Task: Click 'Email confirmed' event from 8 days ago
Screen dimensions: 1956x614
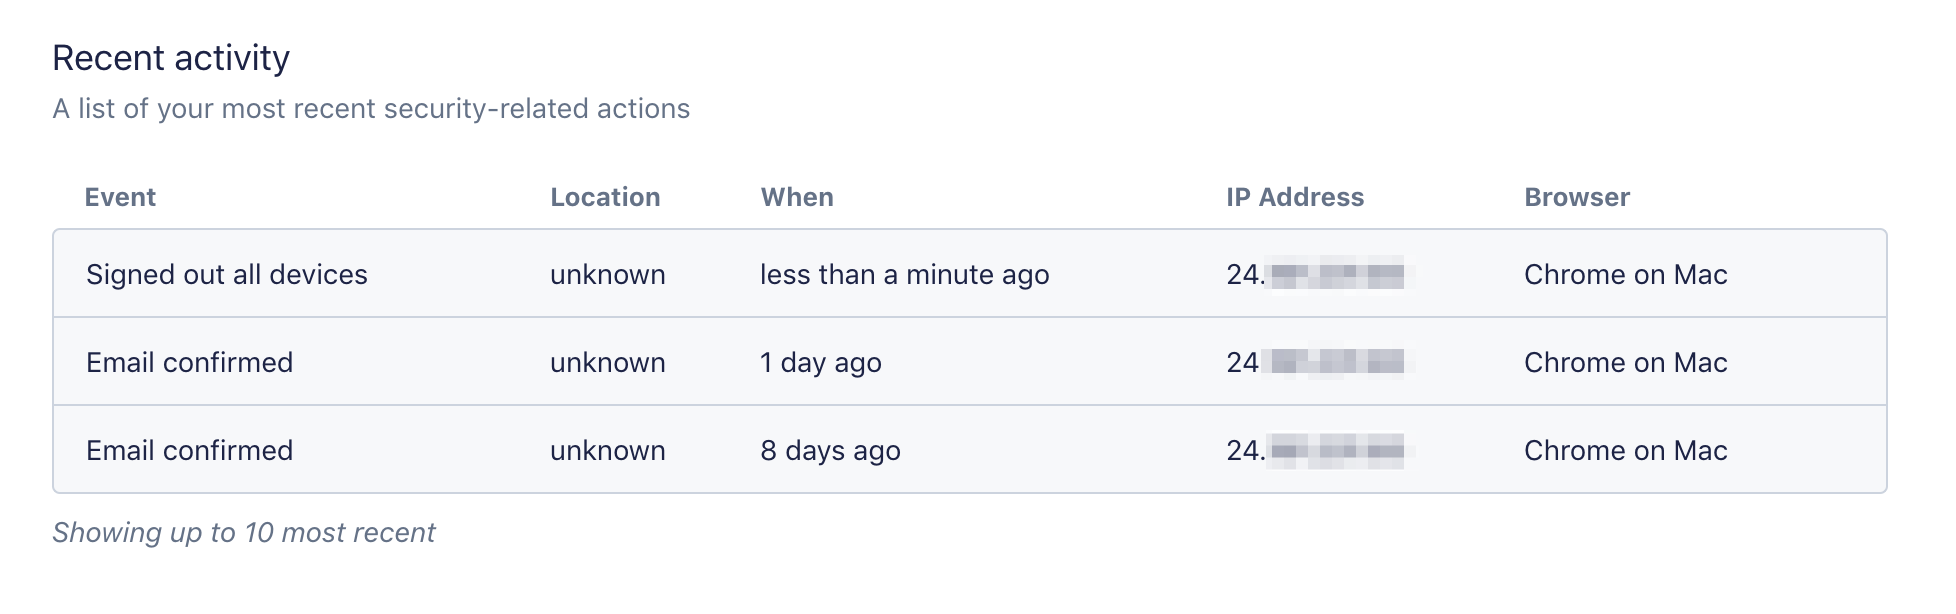Action: [x=189, y=450]
